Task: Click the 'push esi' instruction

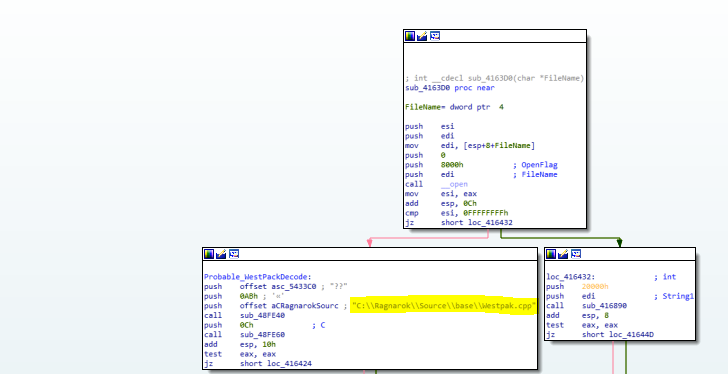Action: 430,126
